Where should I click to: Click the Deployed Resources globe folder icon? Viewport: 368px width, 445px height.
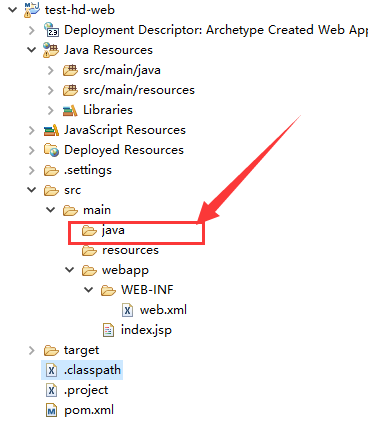pos(51,150)
